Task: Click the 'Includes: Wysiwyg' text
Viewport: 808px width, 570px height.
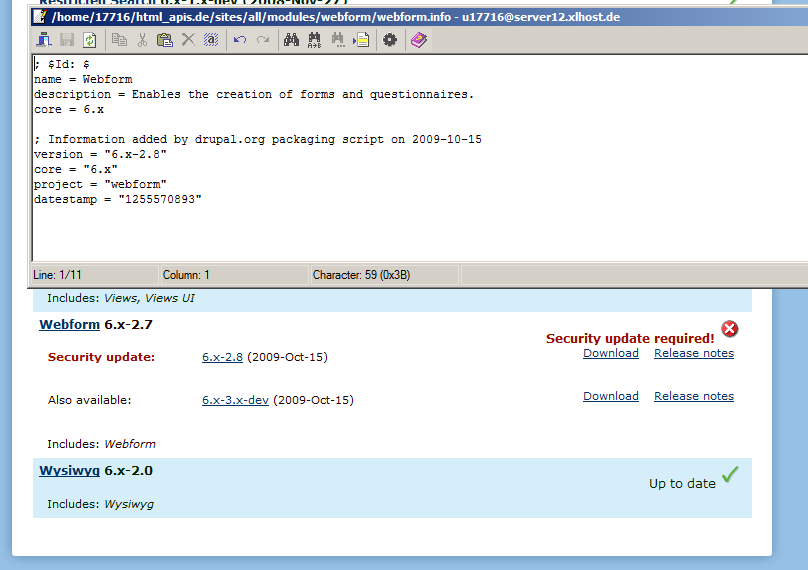Action: tap(100, 504)
